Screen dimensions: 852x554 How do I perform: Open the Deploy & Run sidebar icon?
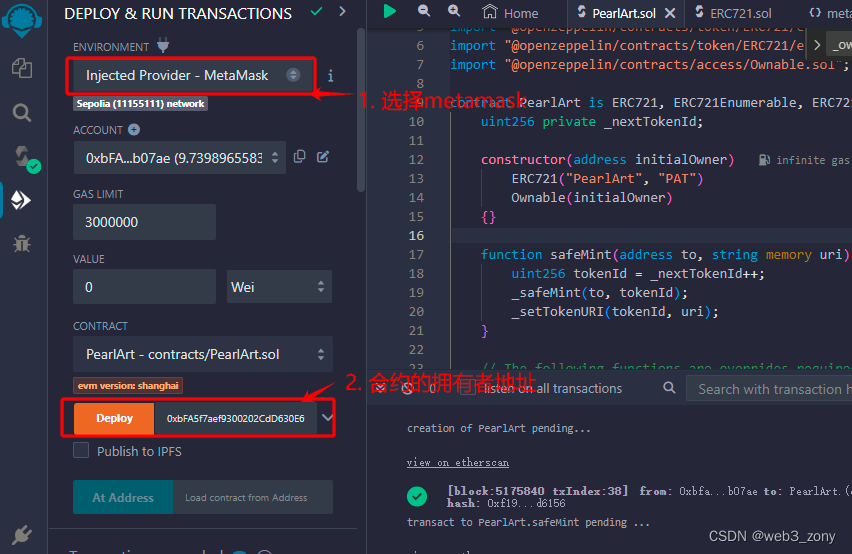coord(21,200)
